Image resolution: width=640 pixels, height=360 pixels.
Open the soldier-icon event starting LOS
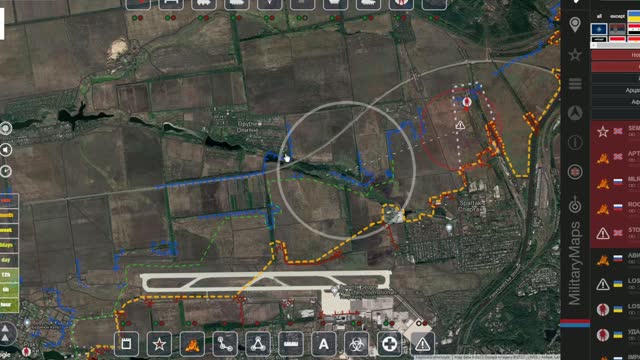(616, 309)
